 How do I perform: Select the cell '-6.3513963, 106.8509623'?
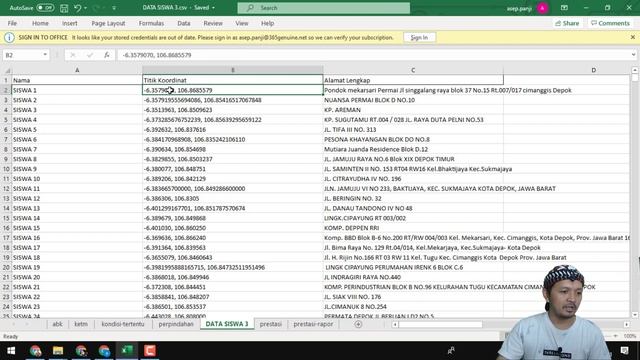233,110
